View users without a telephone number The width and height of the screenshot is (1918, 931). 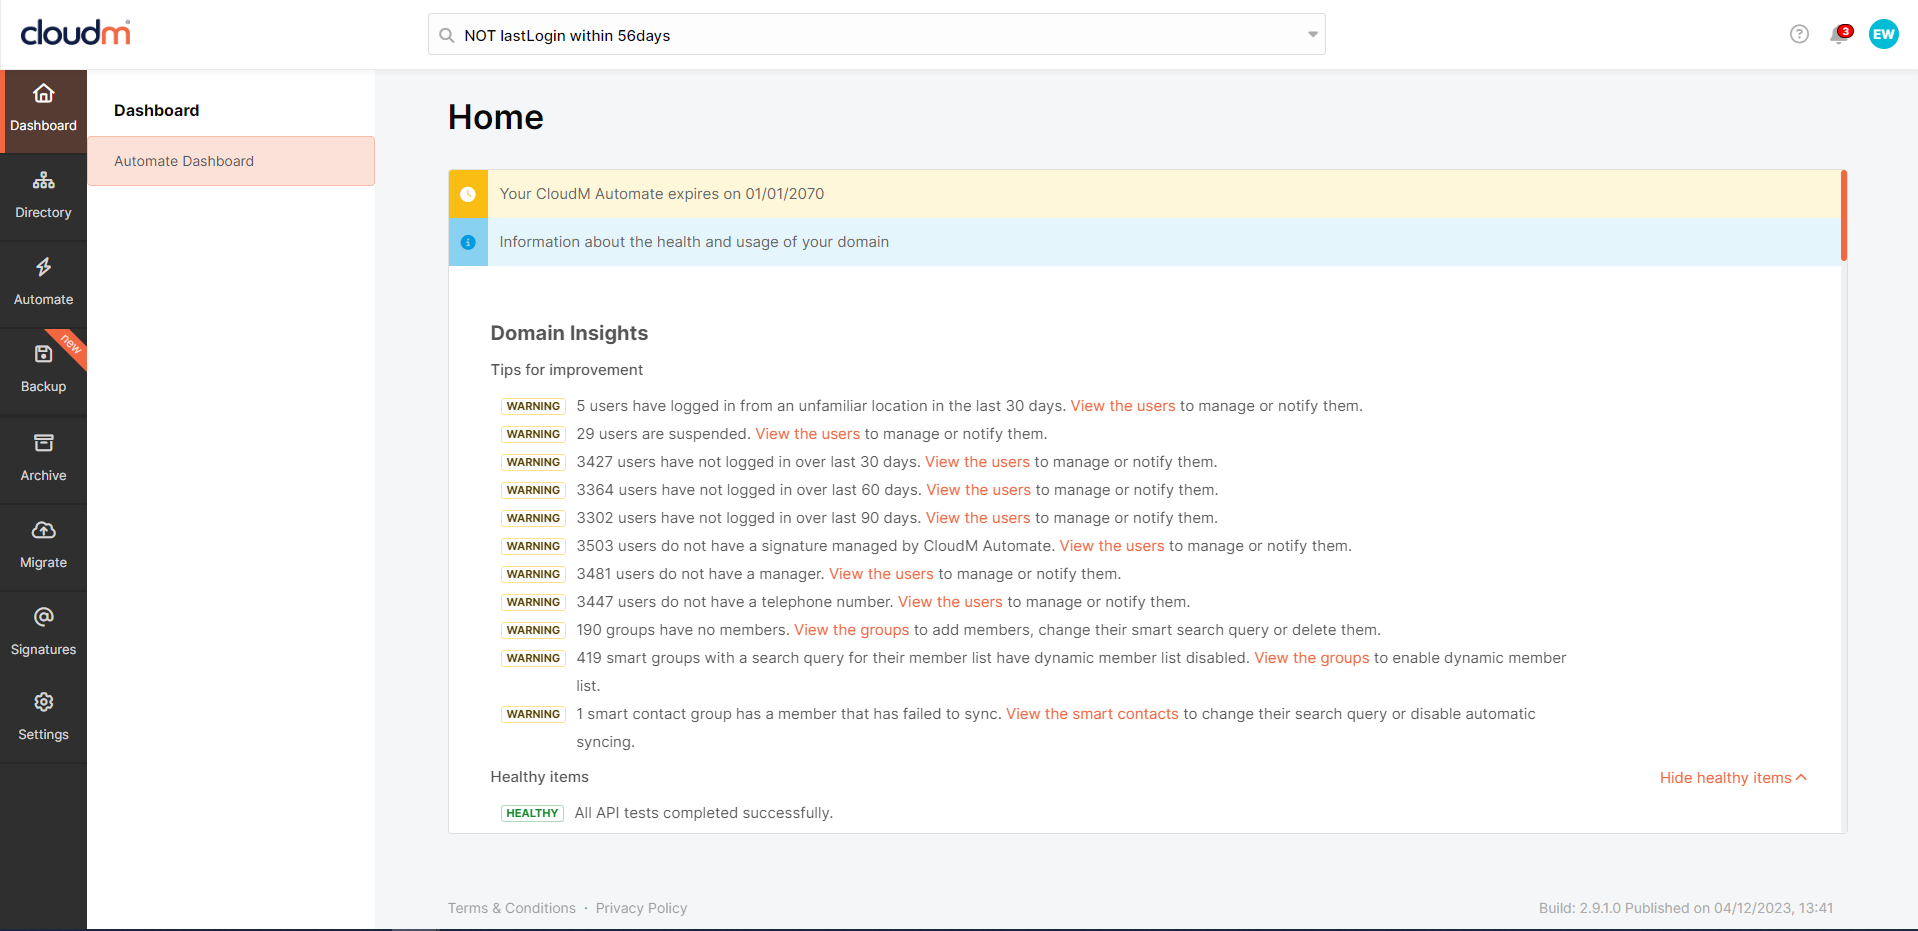pyautogui.click(x=950, y=602)
